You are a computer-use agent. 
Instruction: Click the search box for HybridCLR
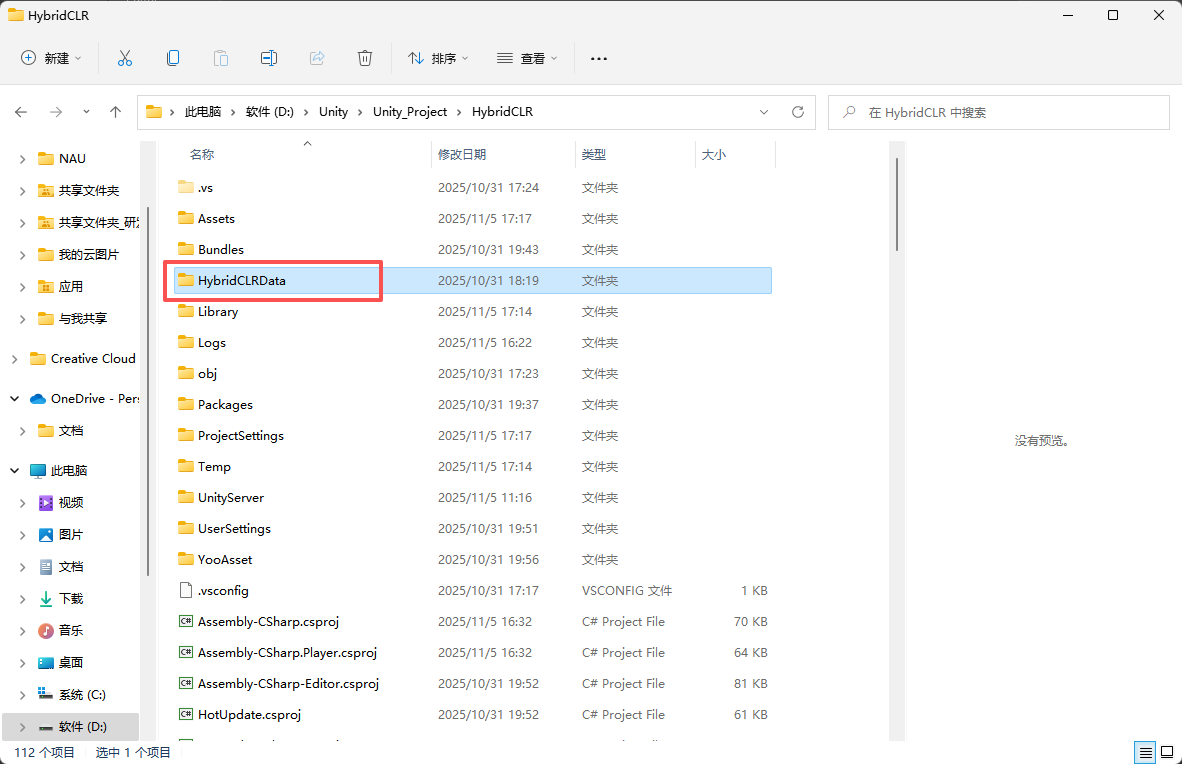999,112
